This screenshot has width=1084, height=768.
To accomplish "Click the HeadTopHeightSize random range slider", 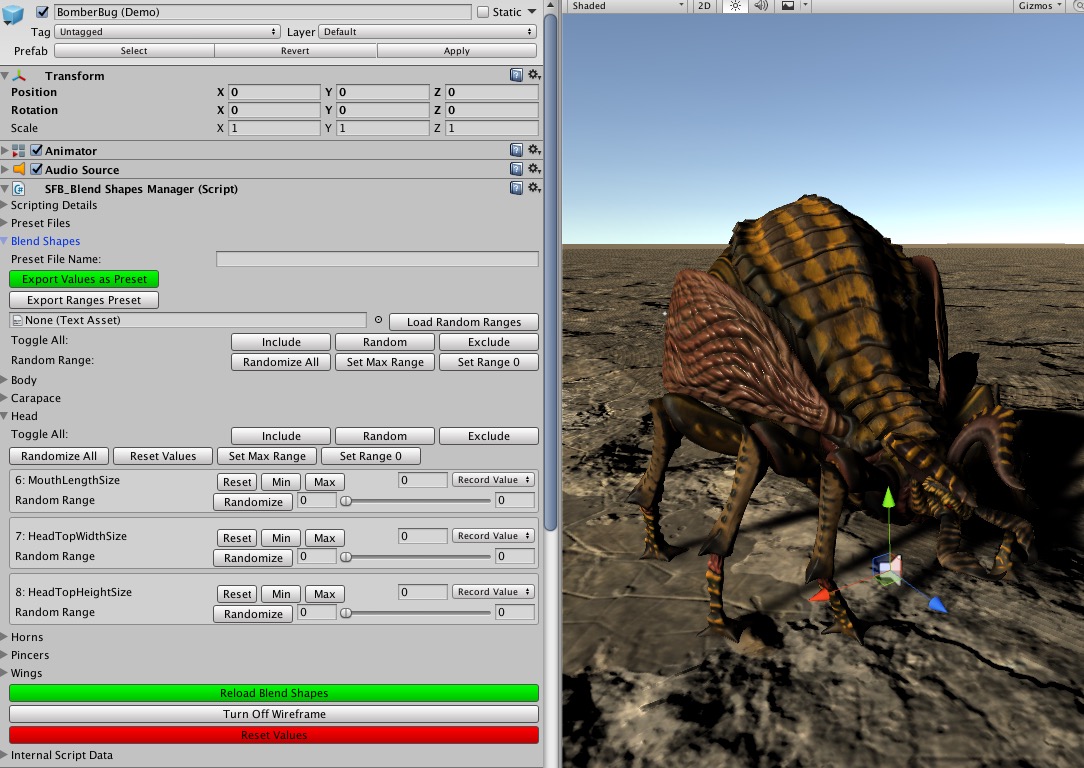I will pyautogui.click(x=415, y=612).
